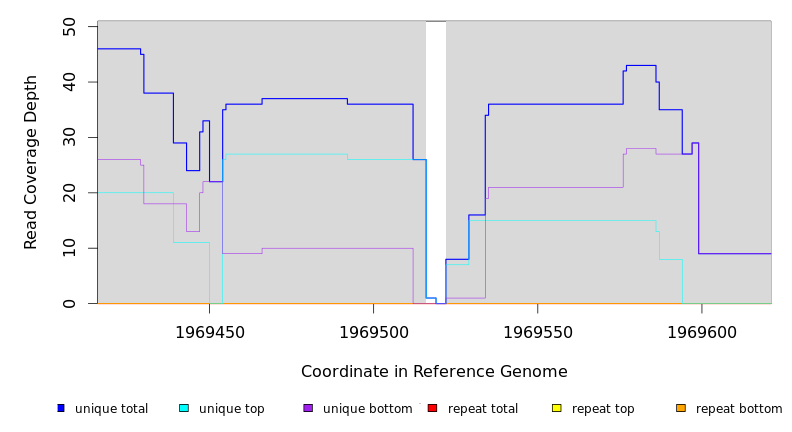Click the purple unique bottom legend swatch
Viewport: 792px width, 432px height.
pyautogui.click(x=308, y=408)
